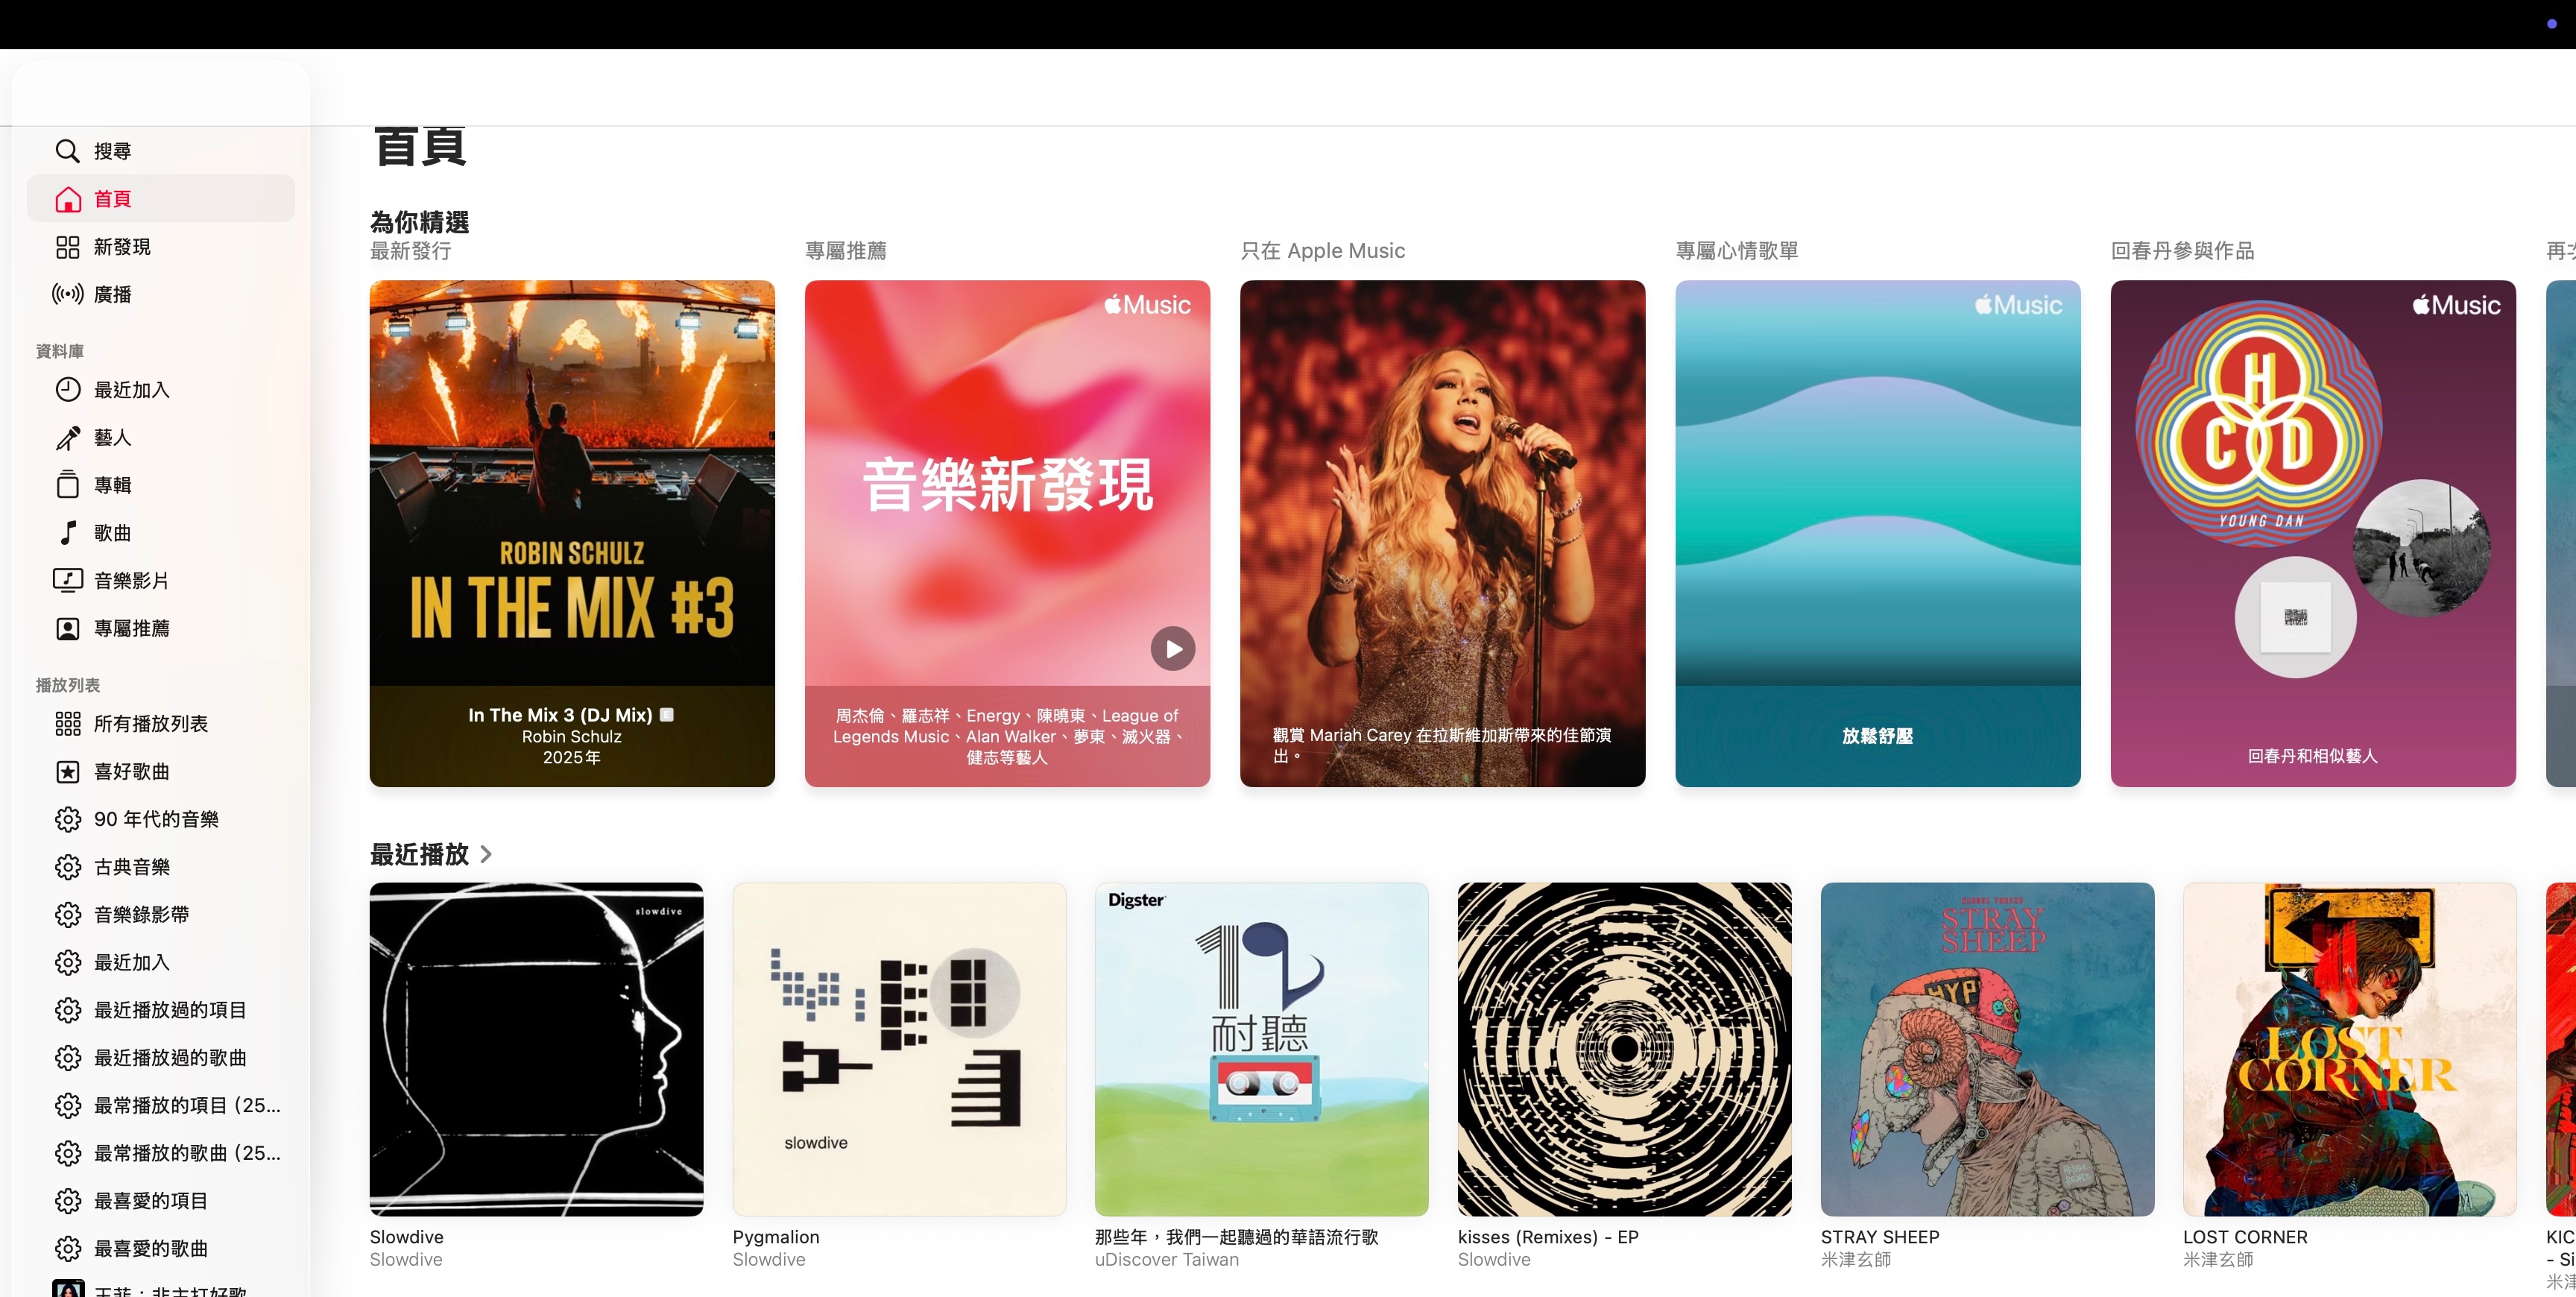Select the 歌曲 music note icon

[67, 533]
